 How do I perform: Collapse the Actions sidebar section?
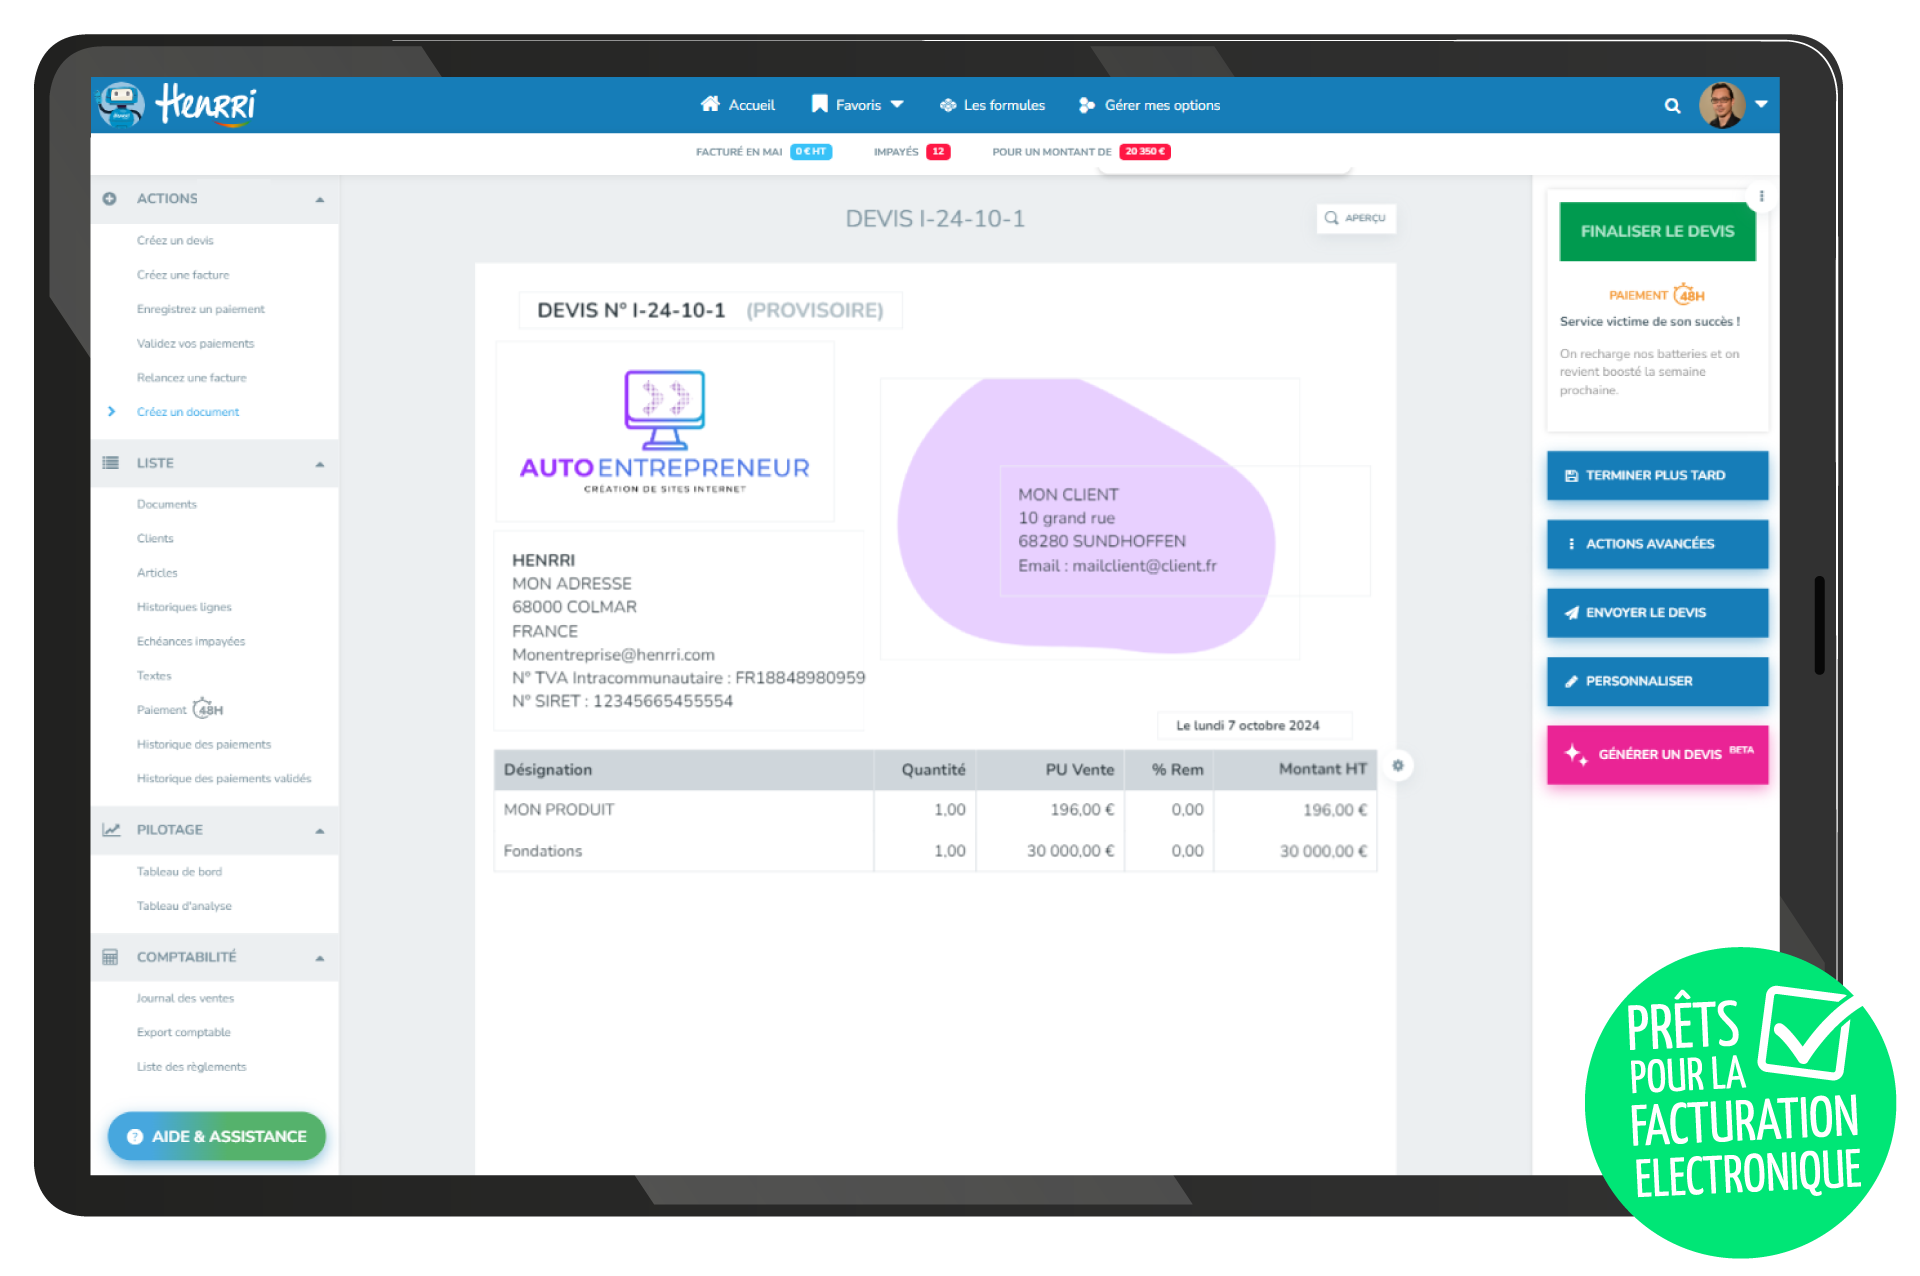320,199
